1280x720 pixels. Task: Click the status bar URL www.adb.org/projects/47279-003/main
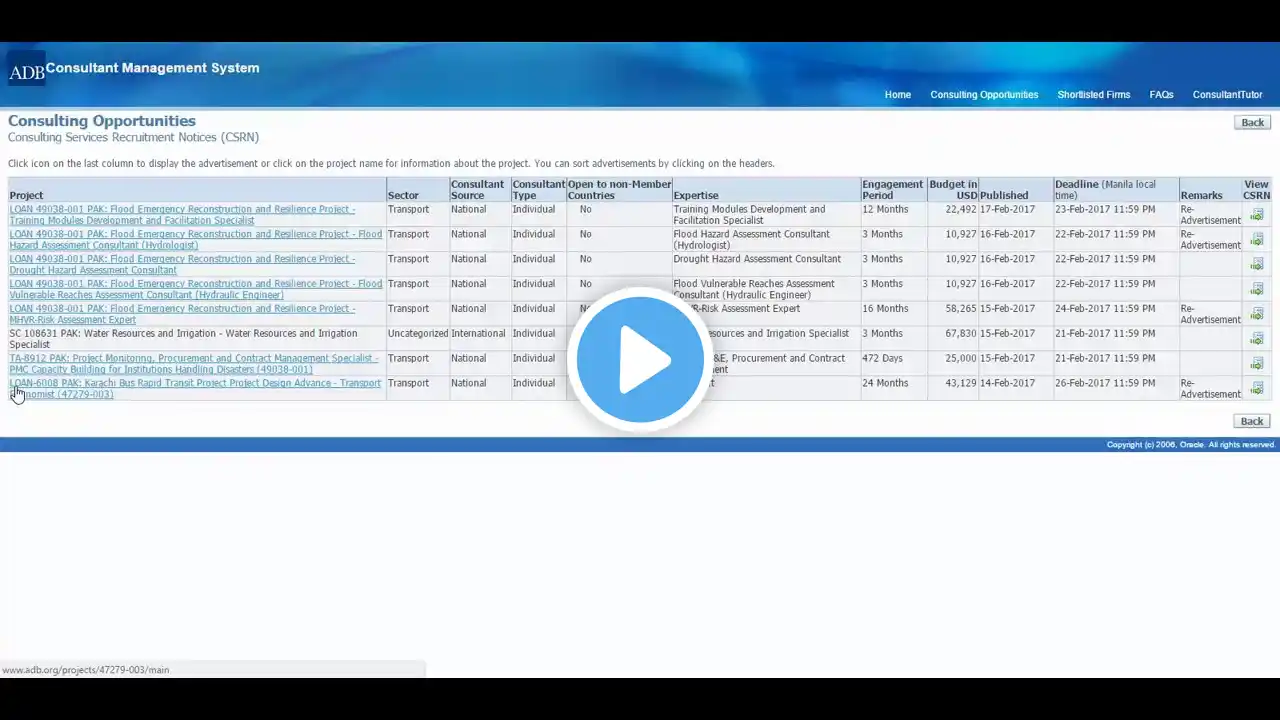[x=86, y=669]
